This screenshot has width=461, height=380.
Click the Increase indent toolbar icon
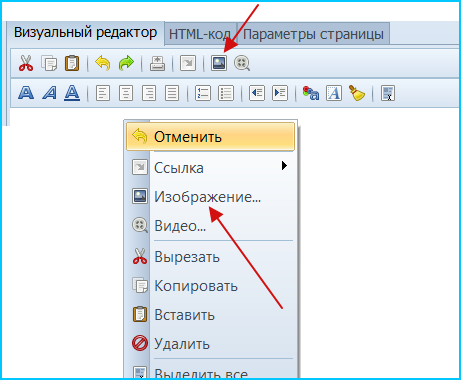point(280,93)
